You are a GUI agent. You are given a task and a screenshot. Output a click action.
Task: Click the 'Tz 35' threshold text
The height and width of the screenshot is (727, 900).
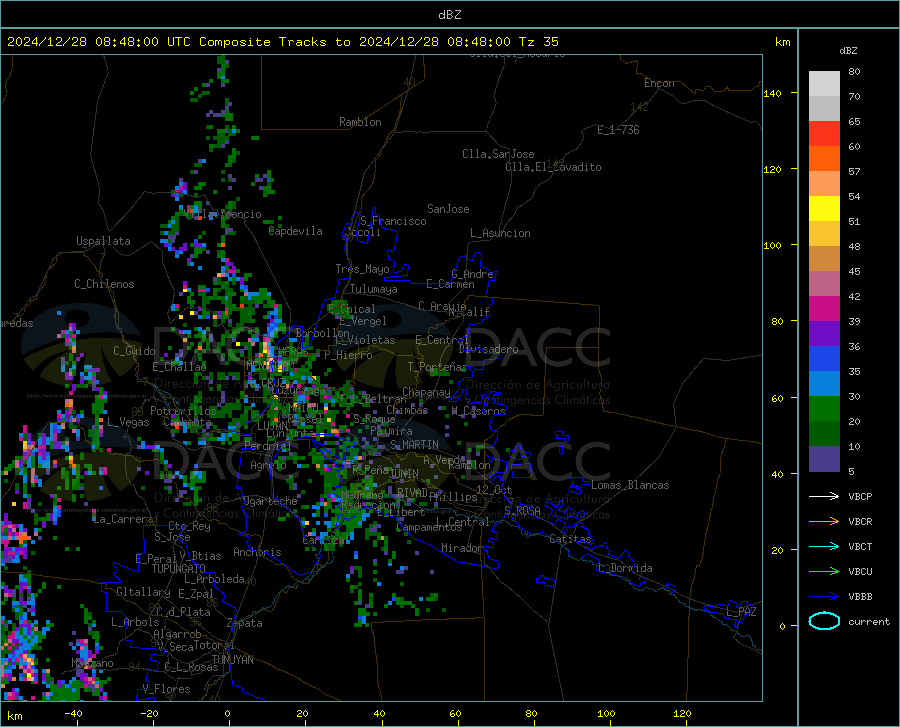click(x=538, y=42)
